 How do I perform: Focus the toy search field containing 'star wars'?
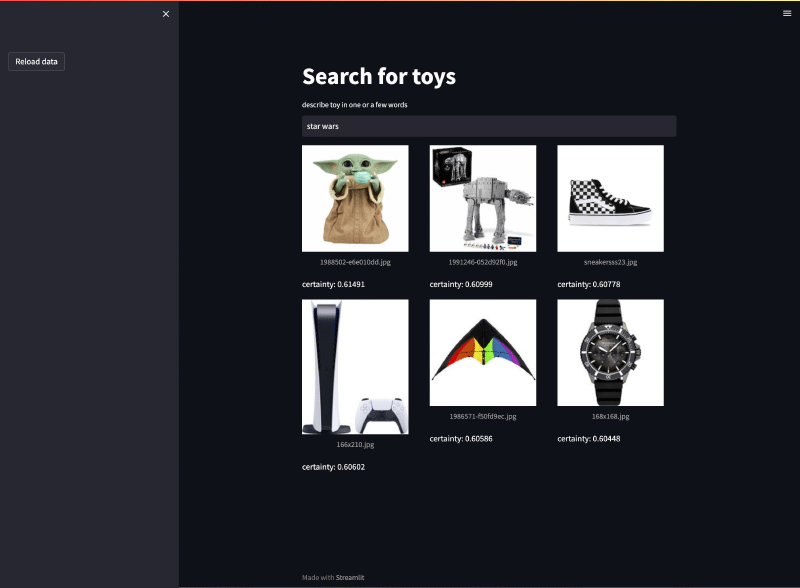(x=489, y=126)
